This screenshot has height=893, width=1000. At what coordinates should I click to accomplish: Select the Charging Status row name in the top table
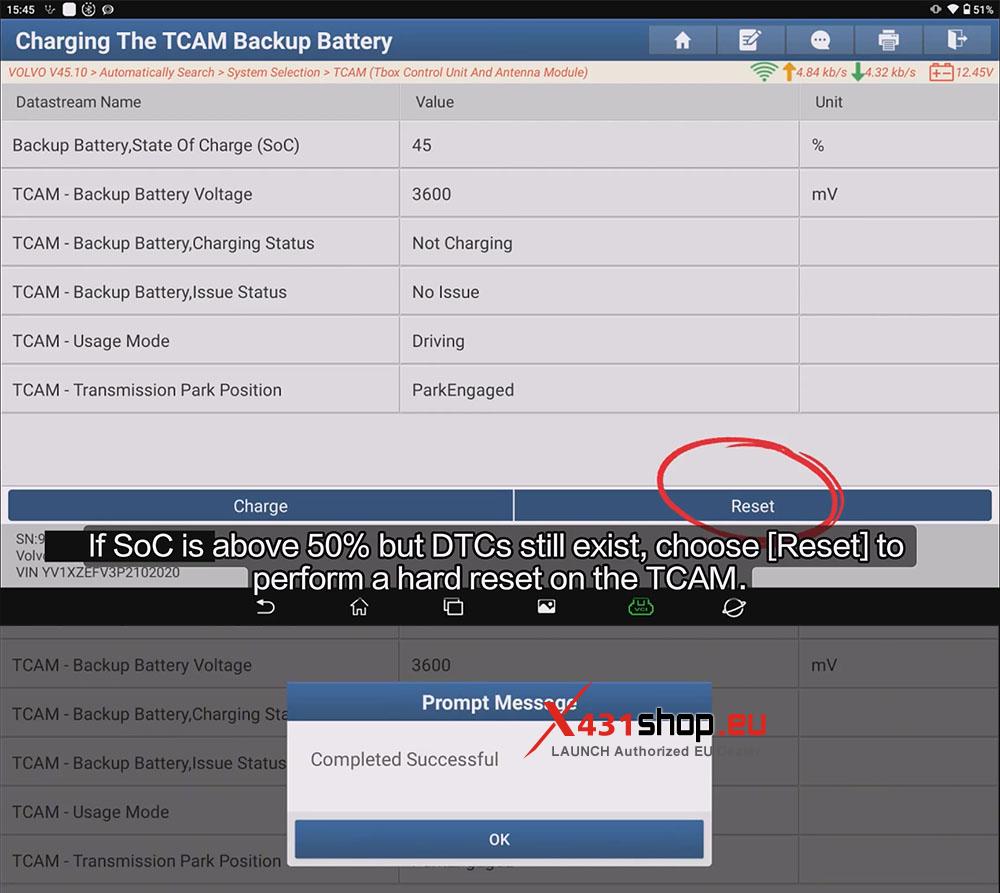(x=163, y=243)
